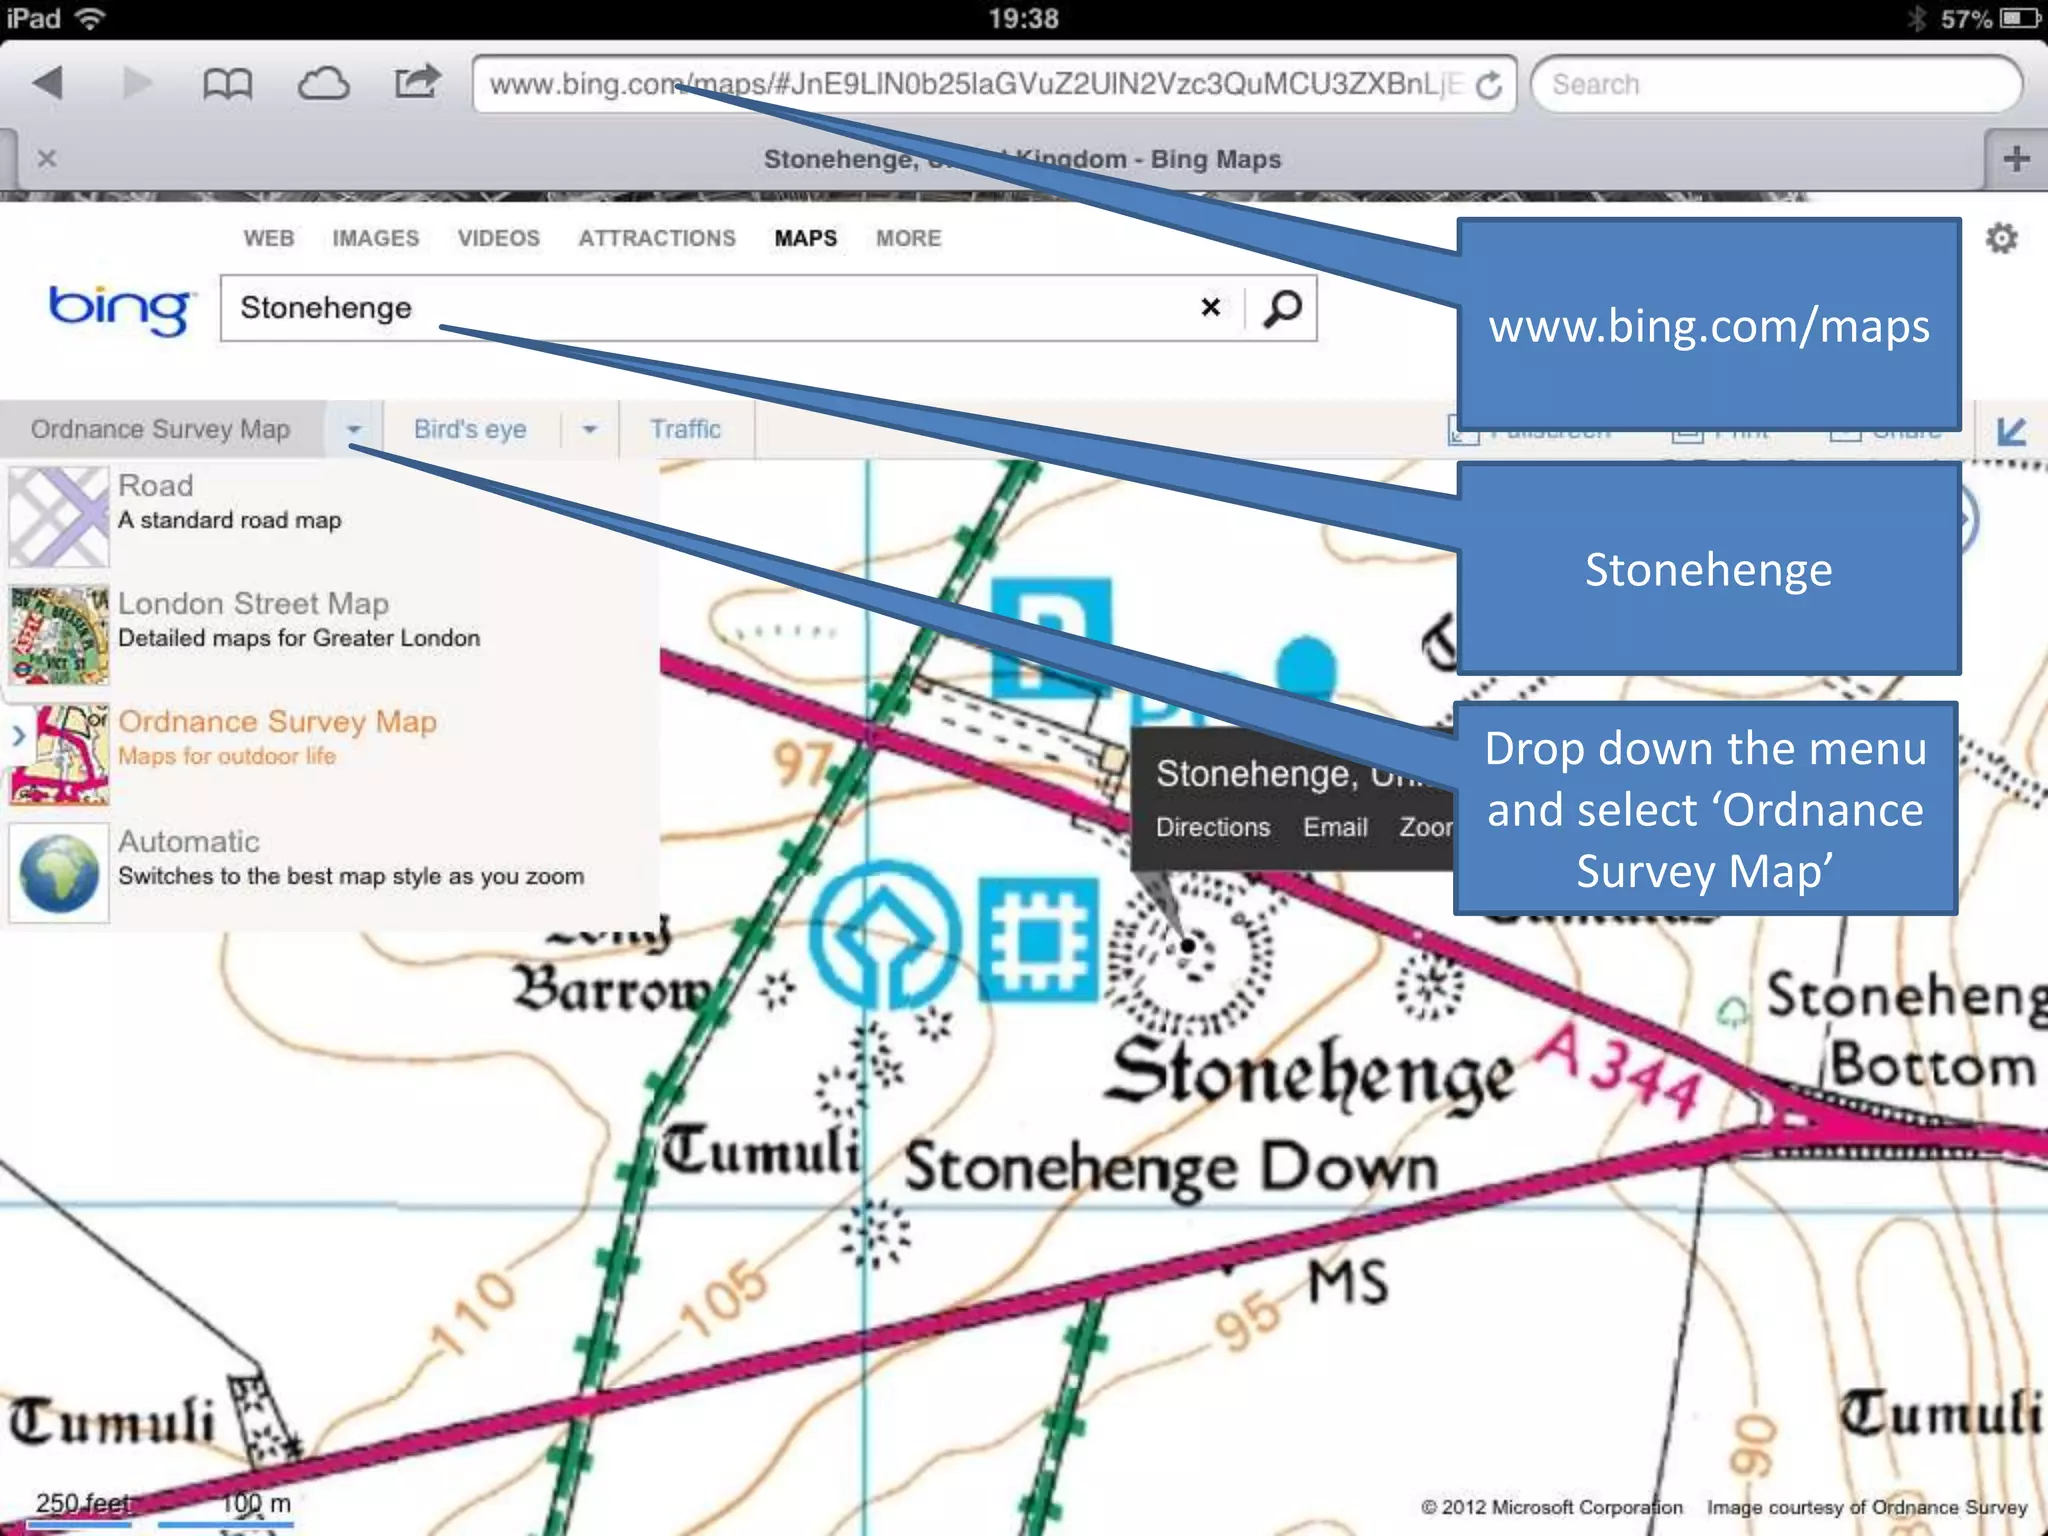
Task: Expand the Bird's eye dropdown arrow
Action: click(x=590, y=429)
